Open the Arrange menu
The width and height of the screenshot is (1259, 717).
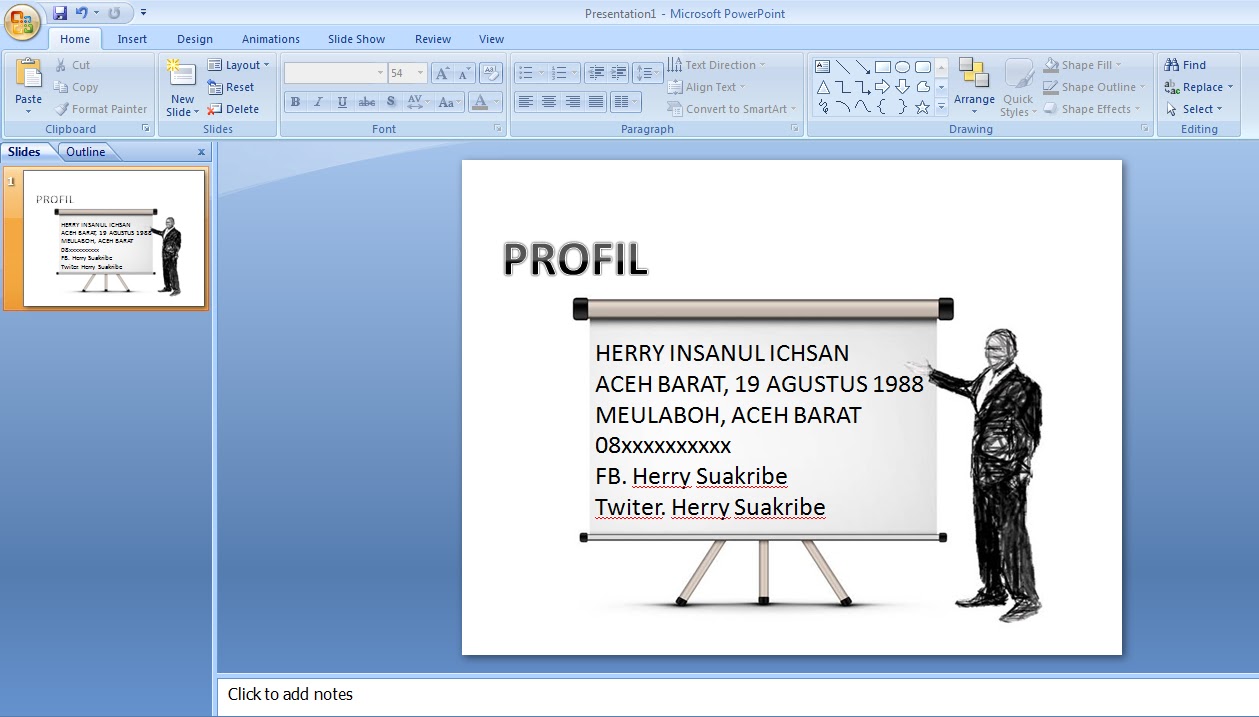click(974, 87)
